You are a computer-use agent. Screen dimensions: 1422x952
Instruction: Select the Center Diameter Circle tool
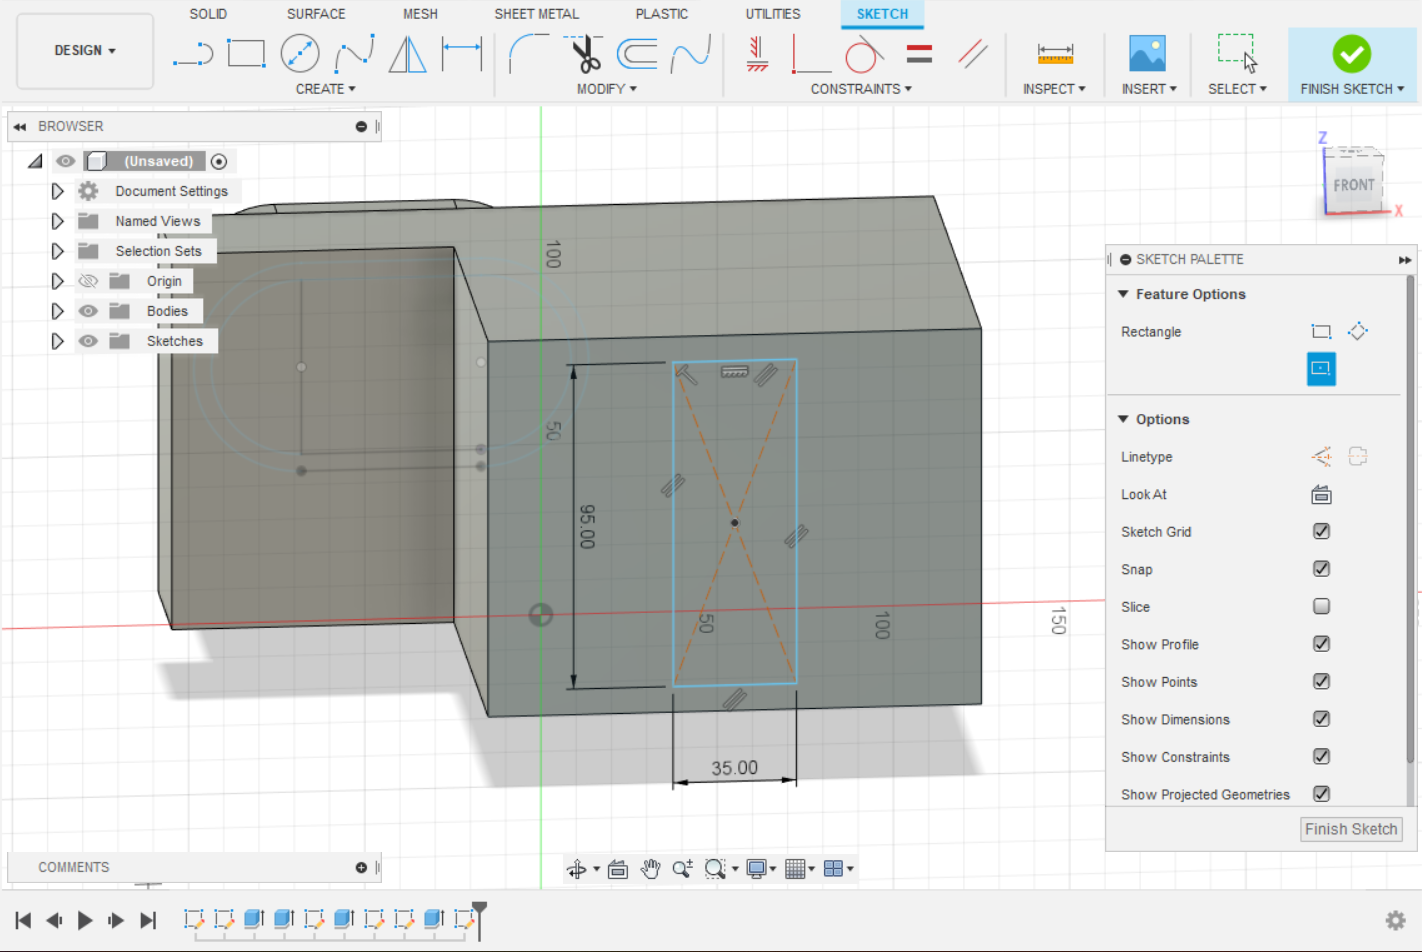tap(300, 53)
